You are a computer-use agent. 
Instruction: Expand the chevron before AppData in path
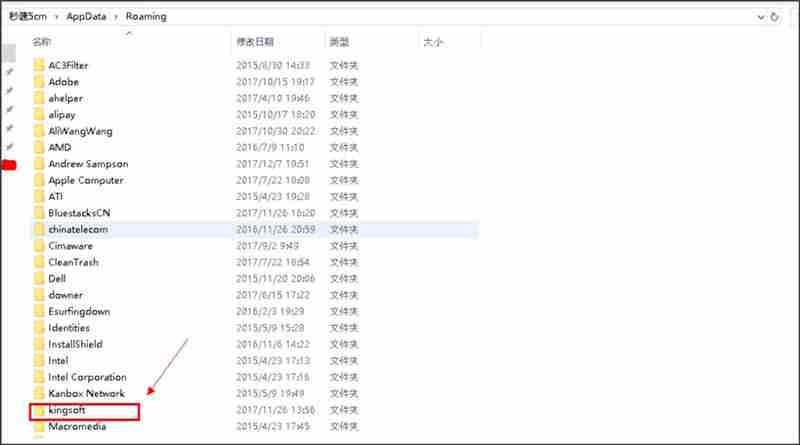56,17
